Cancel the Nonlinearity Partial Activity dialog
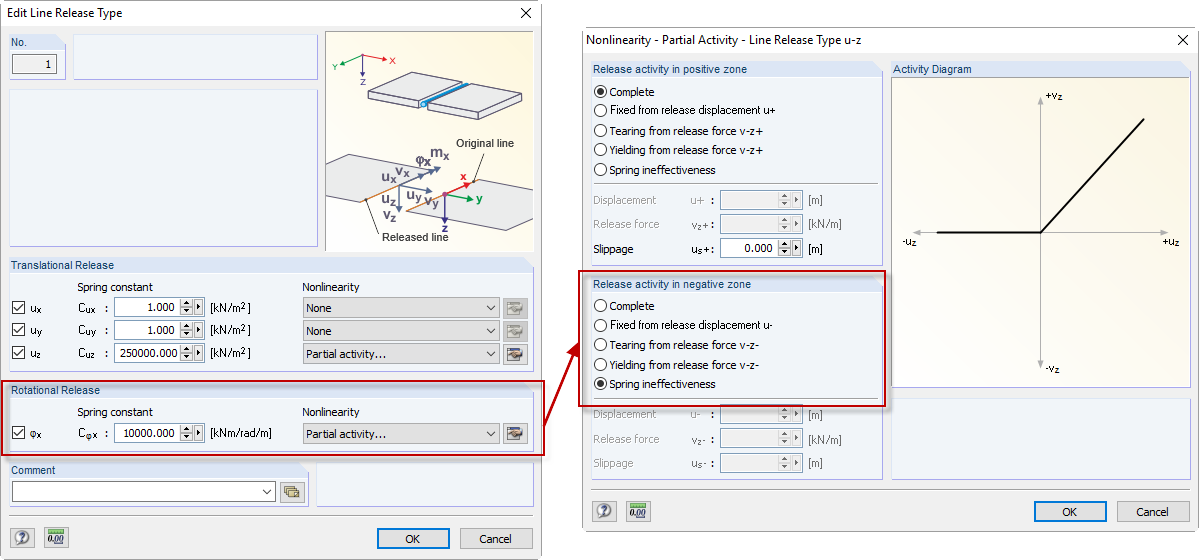Image resolution: width=1199 pixels, height=560 pixels. 1153,512
